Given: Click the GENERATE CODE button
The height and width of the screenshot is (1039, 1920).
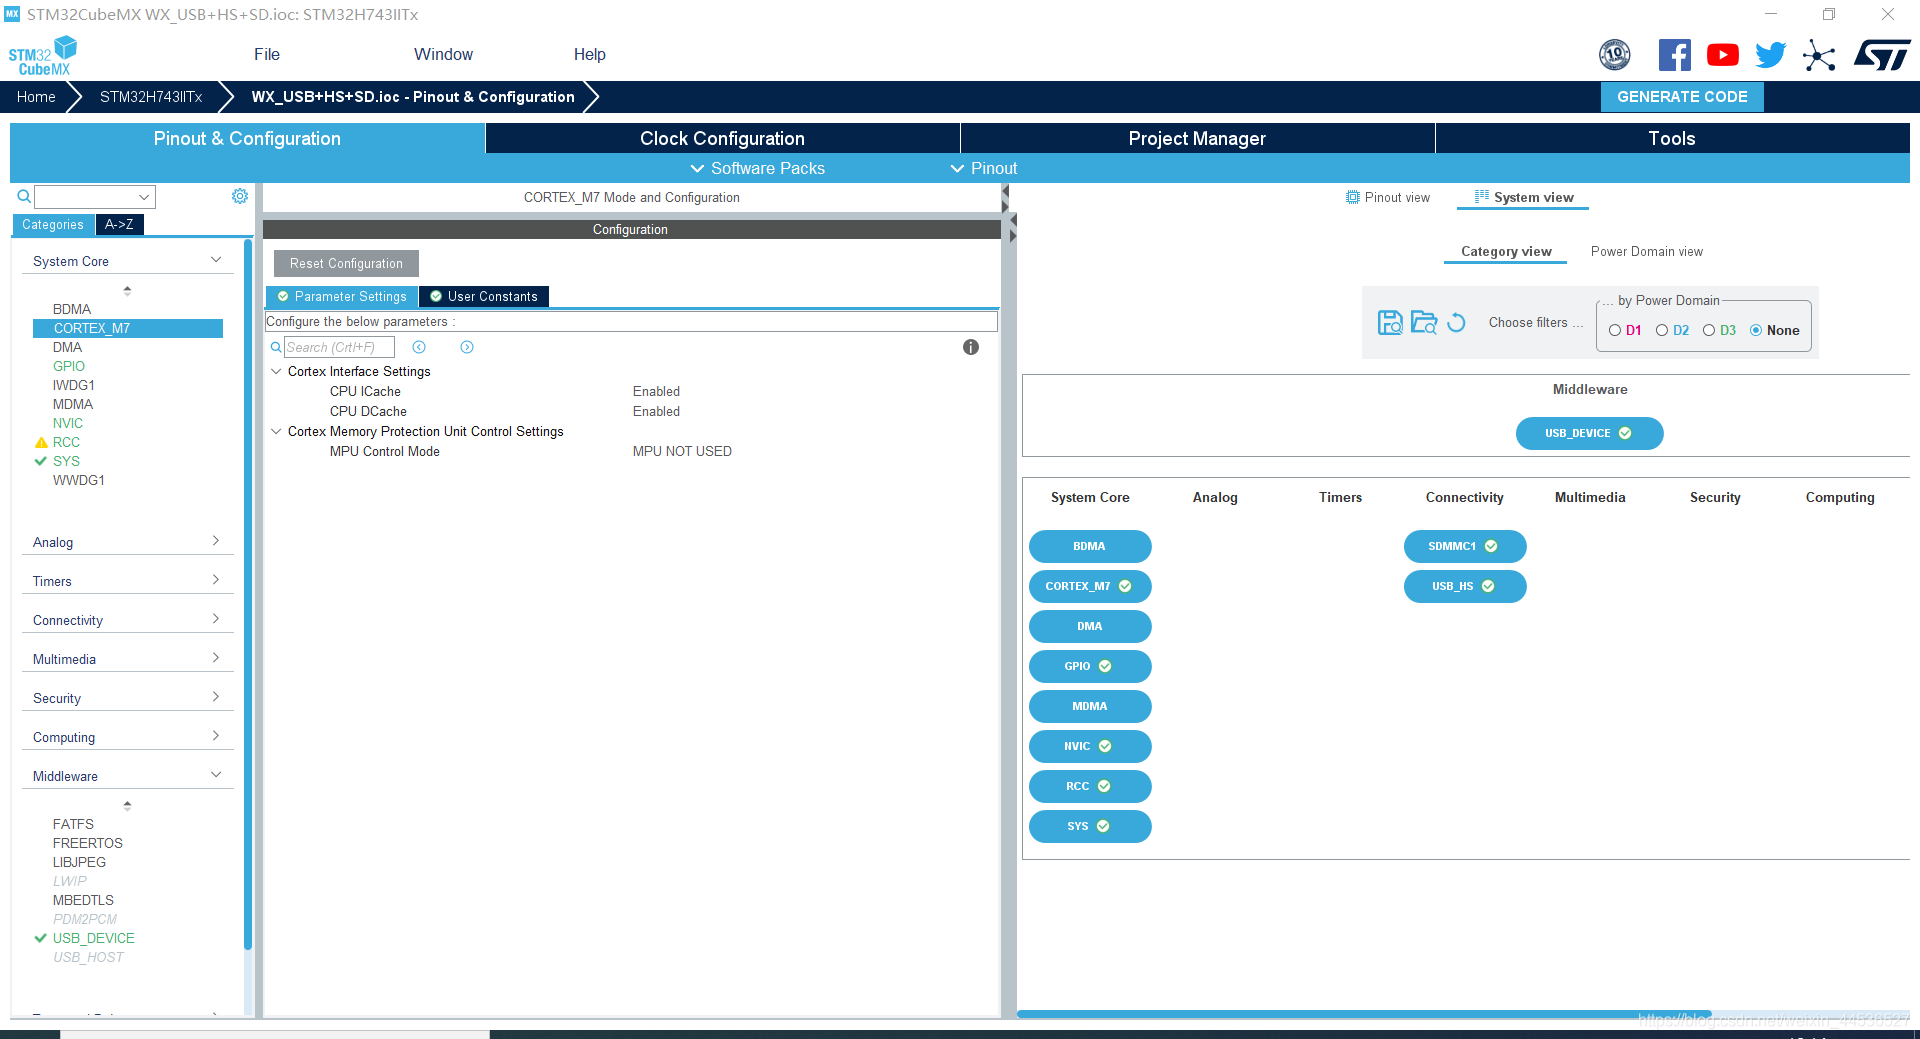Looking at the screenshot, I should [x=1682, y=97].
